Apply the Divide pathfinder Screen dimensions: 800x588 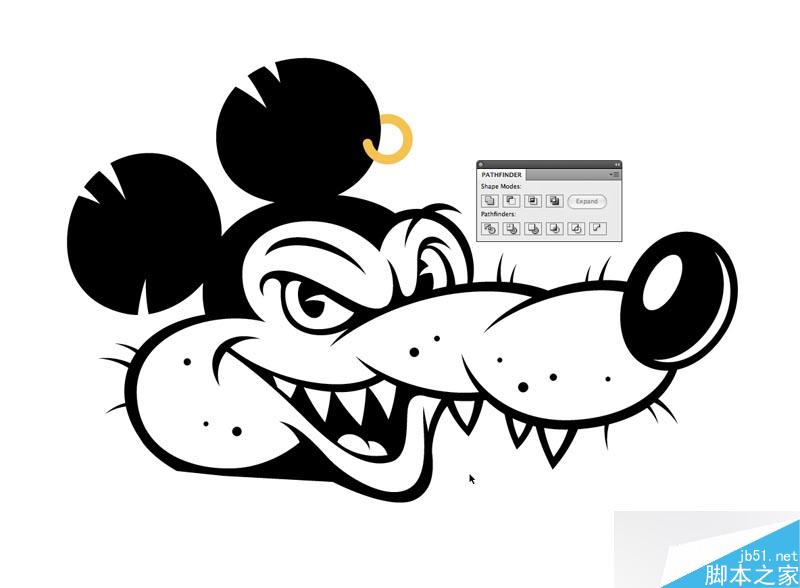(490, 229)
